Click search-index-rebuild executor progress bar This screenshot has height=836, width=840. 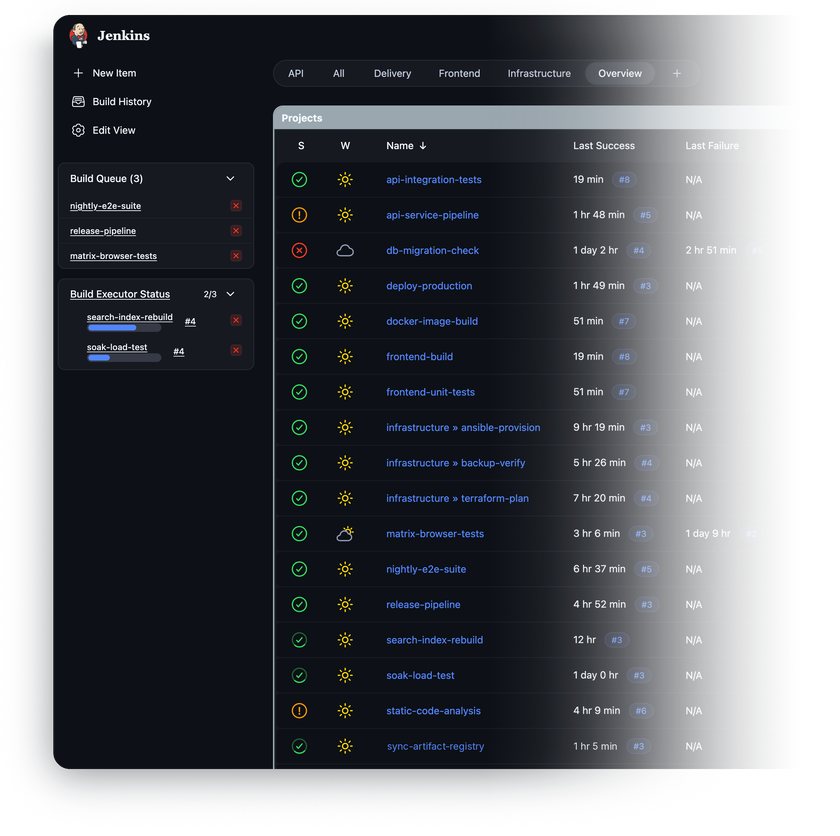click(124, 328)
